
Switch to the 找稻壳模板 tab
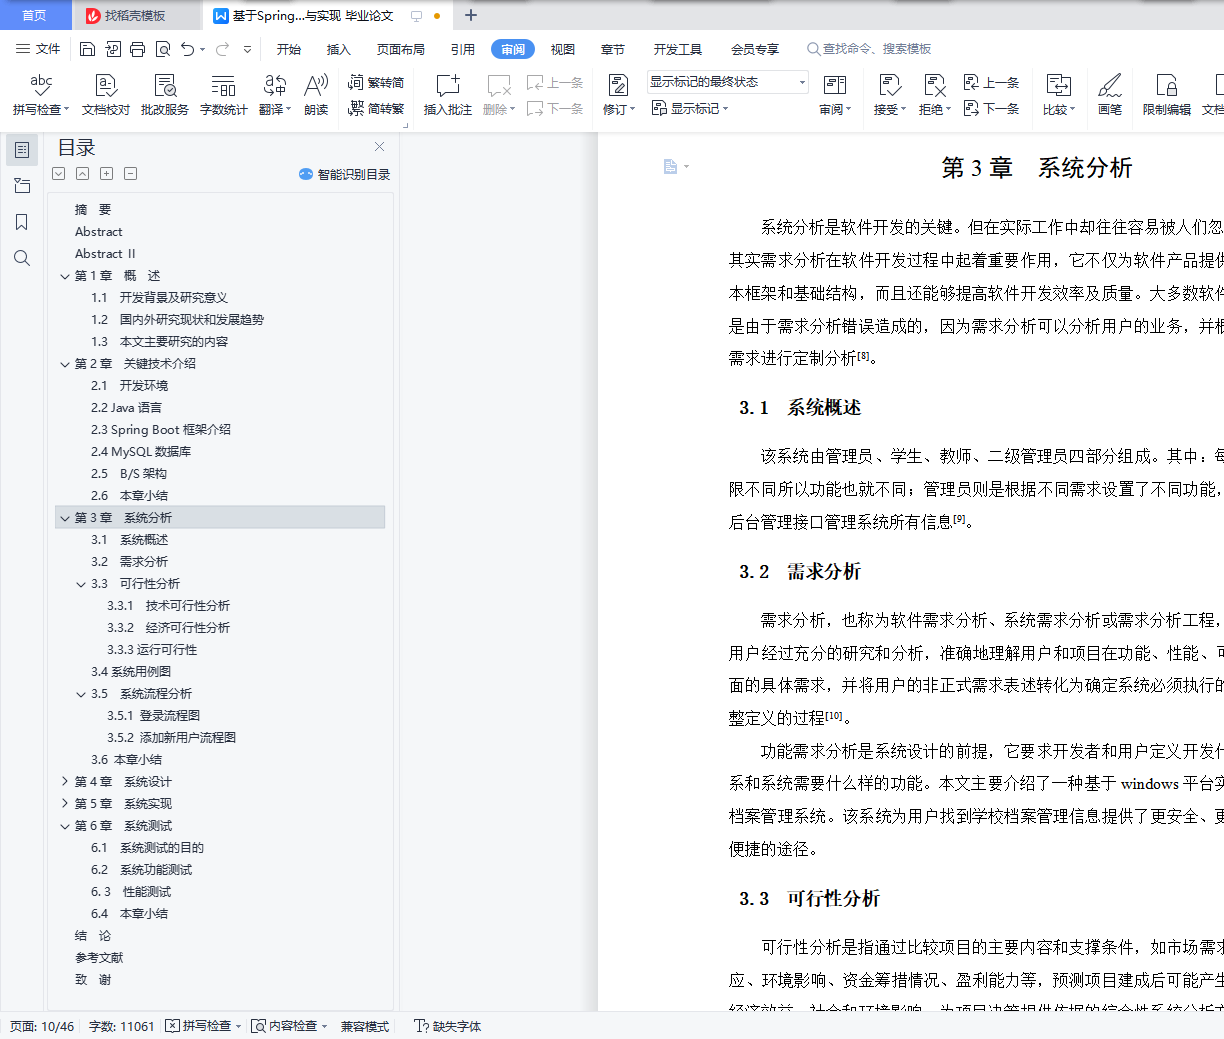coord(136,15)
